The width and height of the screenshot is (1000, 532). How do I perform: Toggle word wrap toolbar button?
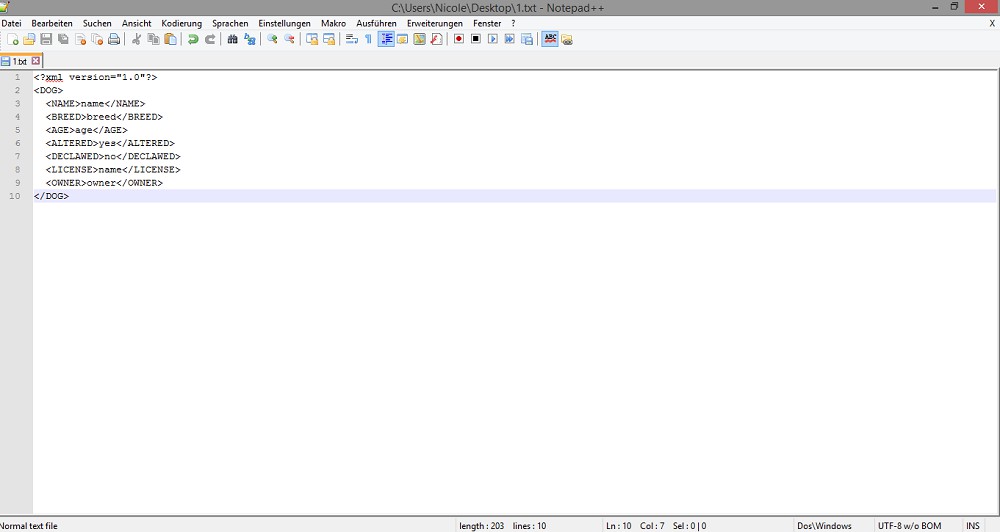point(351,39)
